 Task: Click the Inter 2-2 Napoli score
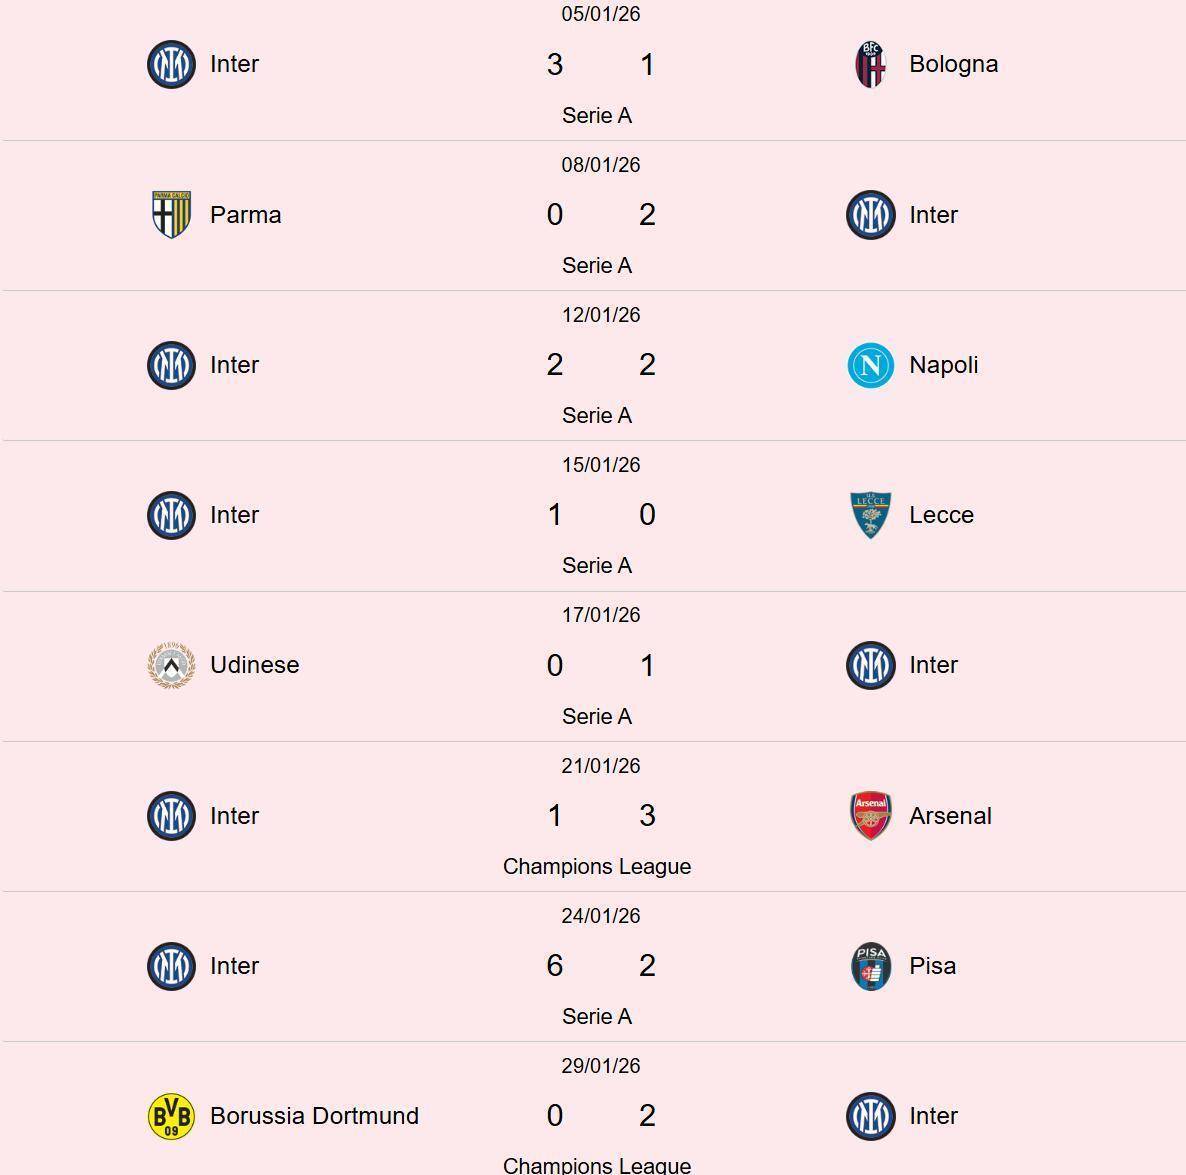tap(600, 365)
